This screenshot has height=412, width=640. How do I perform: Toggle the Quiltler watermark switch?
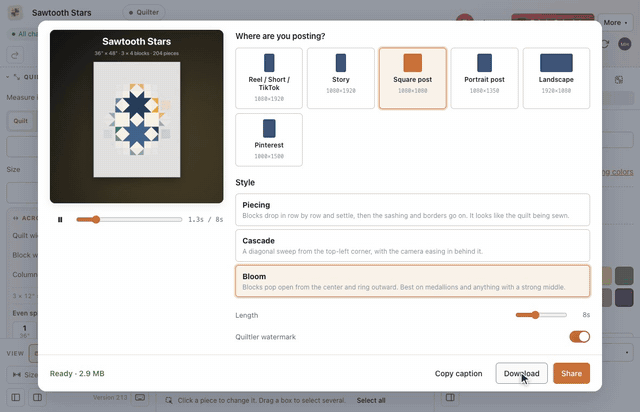coord(580,337)
